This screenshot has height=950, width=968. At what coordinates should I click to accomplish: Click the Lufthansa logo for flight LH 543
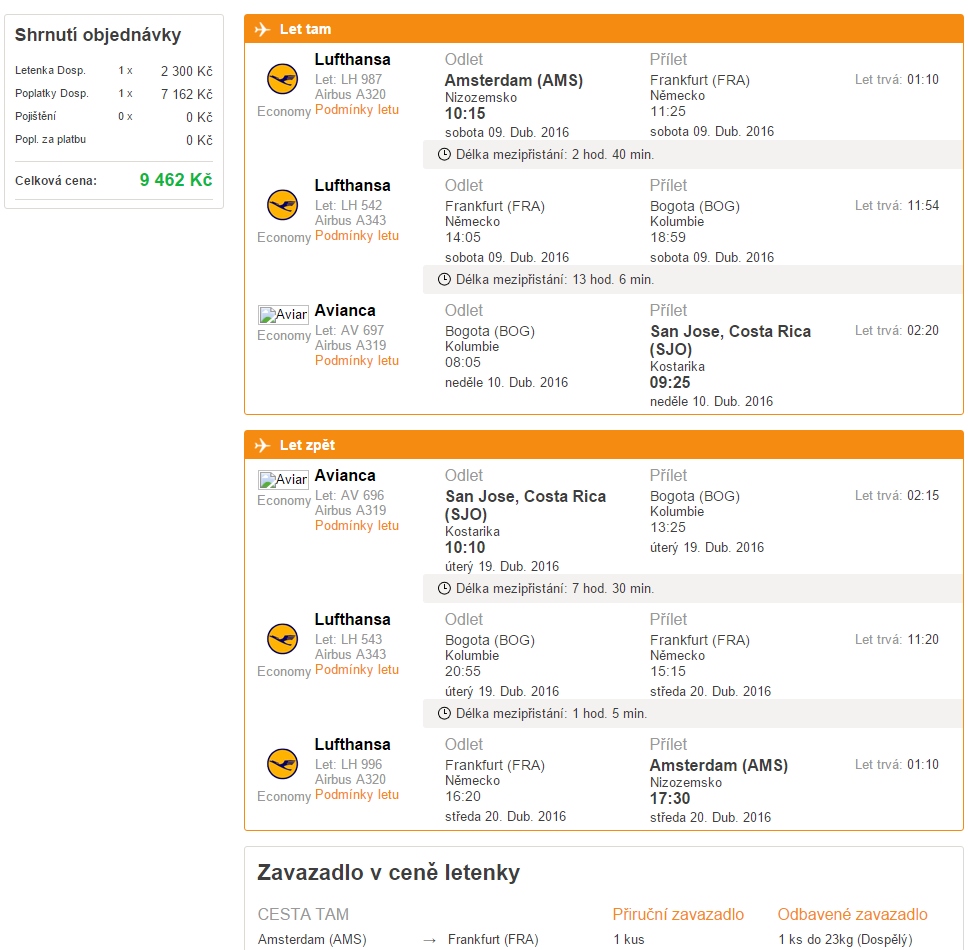(x=282, y=639)
